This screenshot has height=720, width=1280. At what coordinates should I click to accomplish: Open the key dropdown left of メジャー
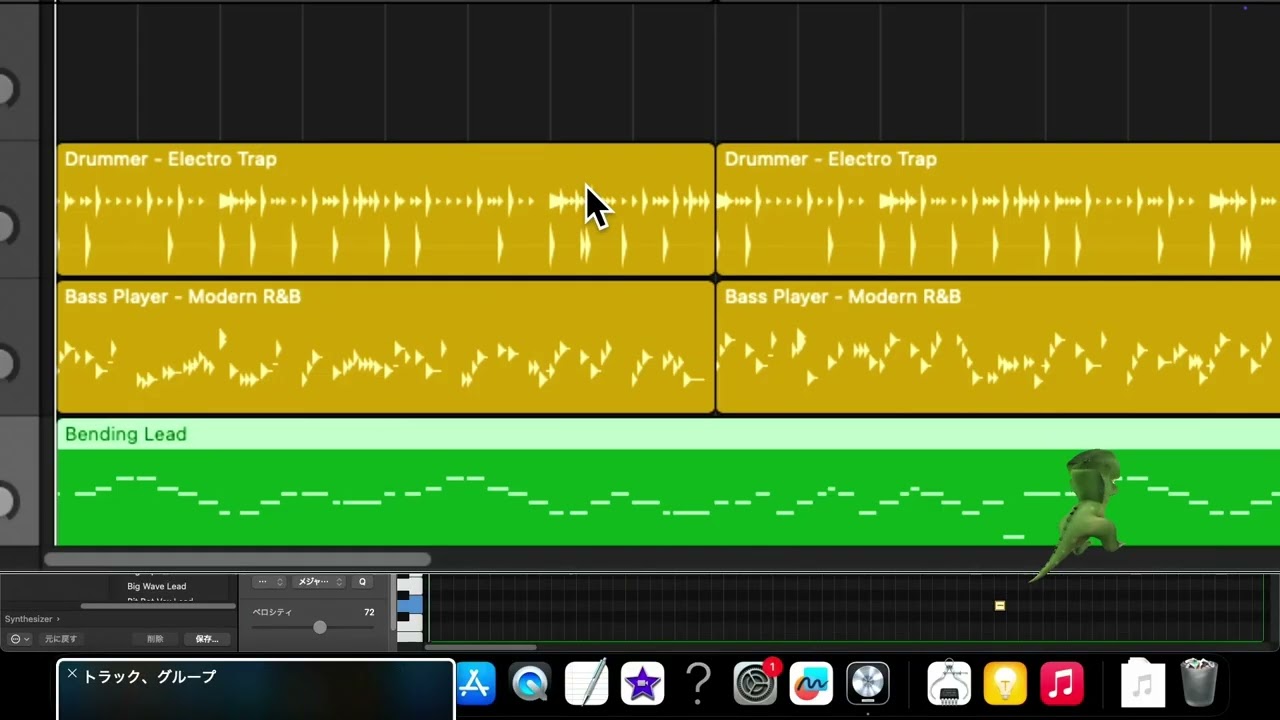[x=270, y=582]
